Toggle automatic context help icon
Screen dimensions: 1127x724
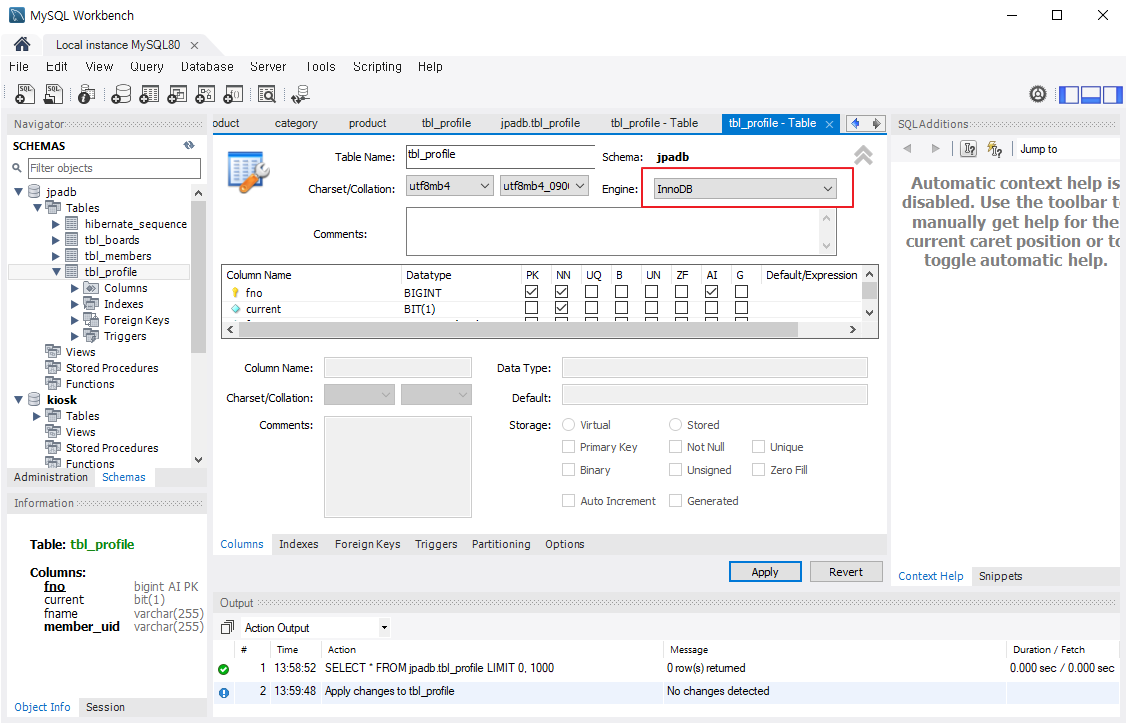click(x=995, y=149)
